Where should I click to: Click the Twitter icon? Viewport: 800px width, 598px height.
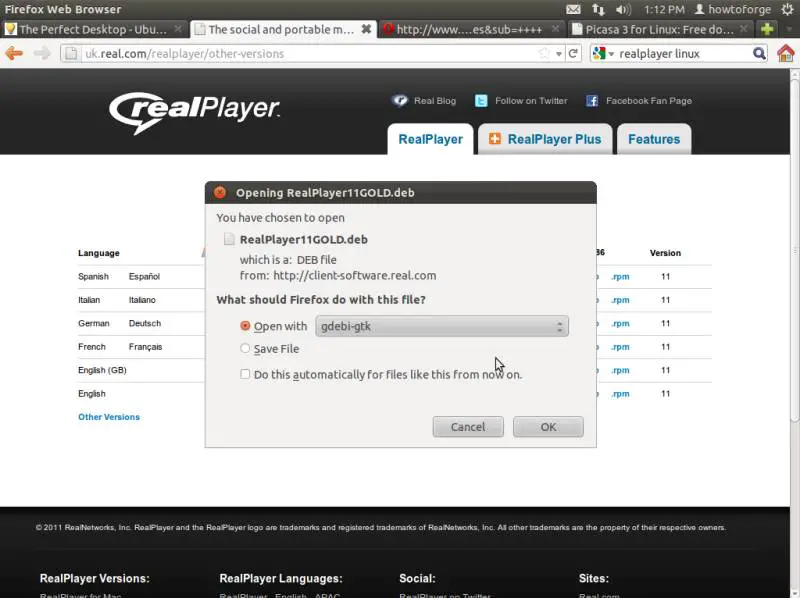coord(481,101)
